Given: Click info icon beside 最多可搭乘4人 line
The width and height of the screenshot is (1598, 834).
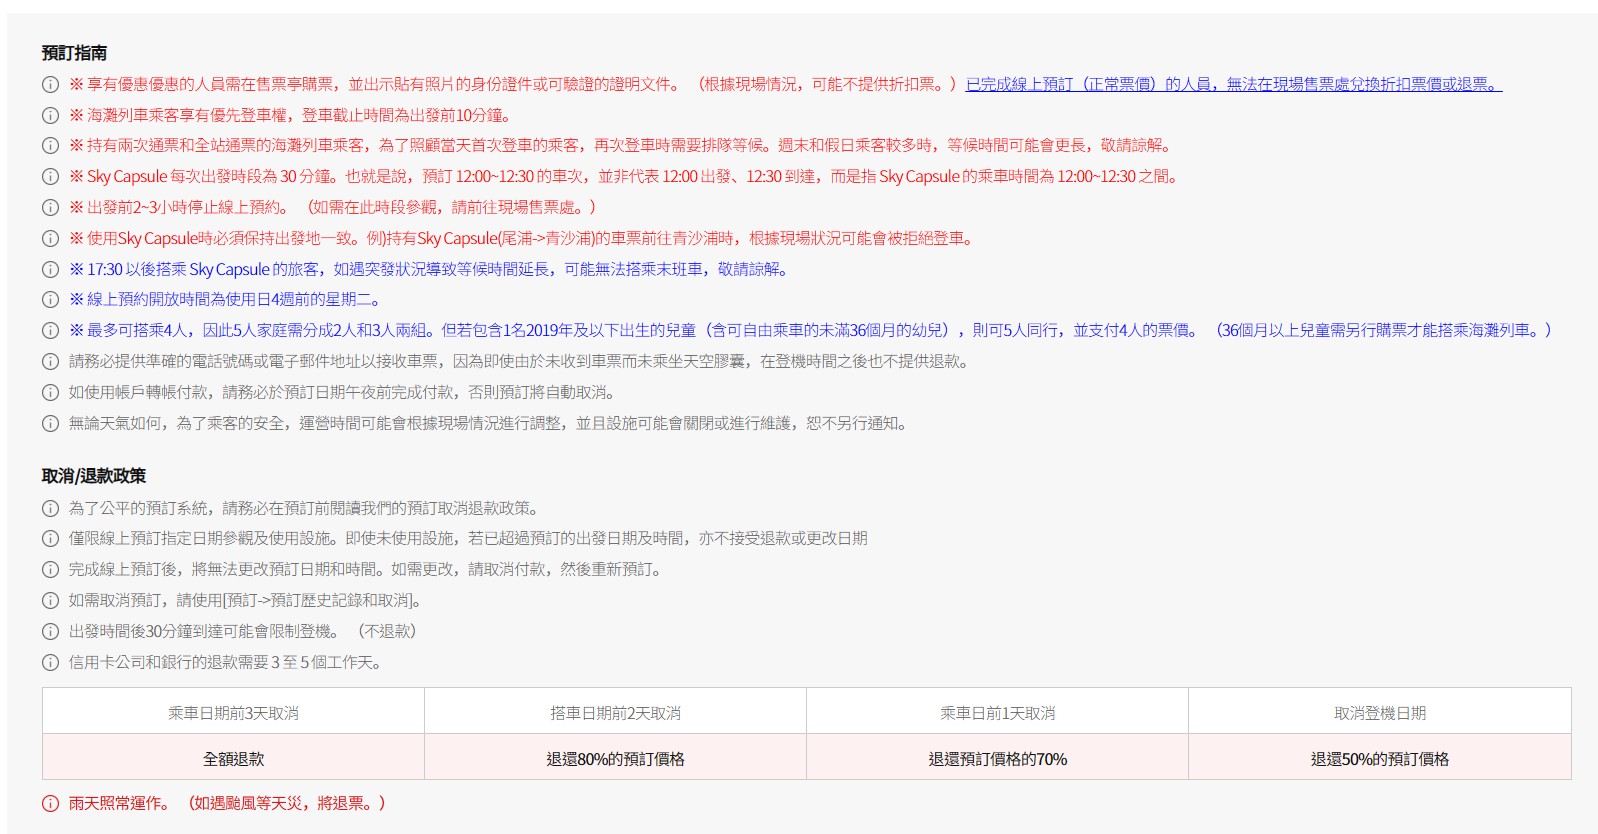Looking at the screenshot, I should click(x=50, y=331).
